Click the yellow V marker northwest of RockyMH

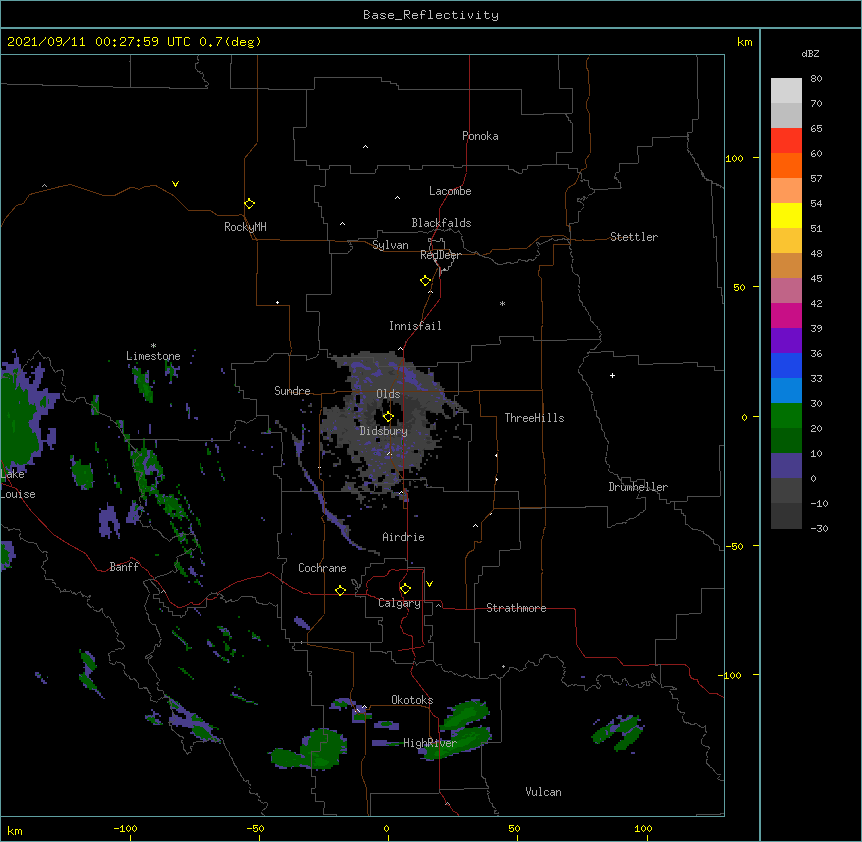click(x=175, y=184)
